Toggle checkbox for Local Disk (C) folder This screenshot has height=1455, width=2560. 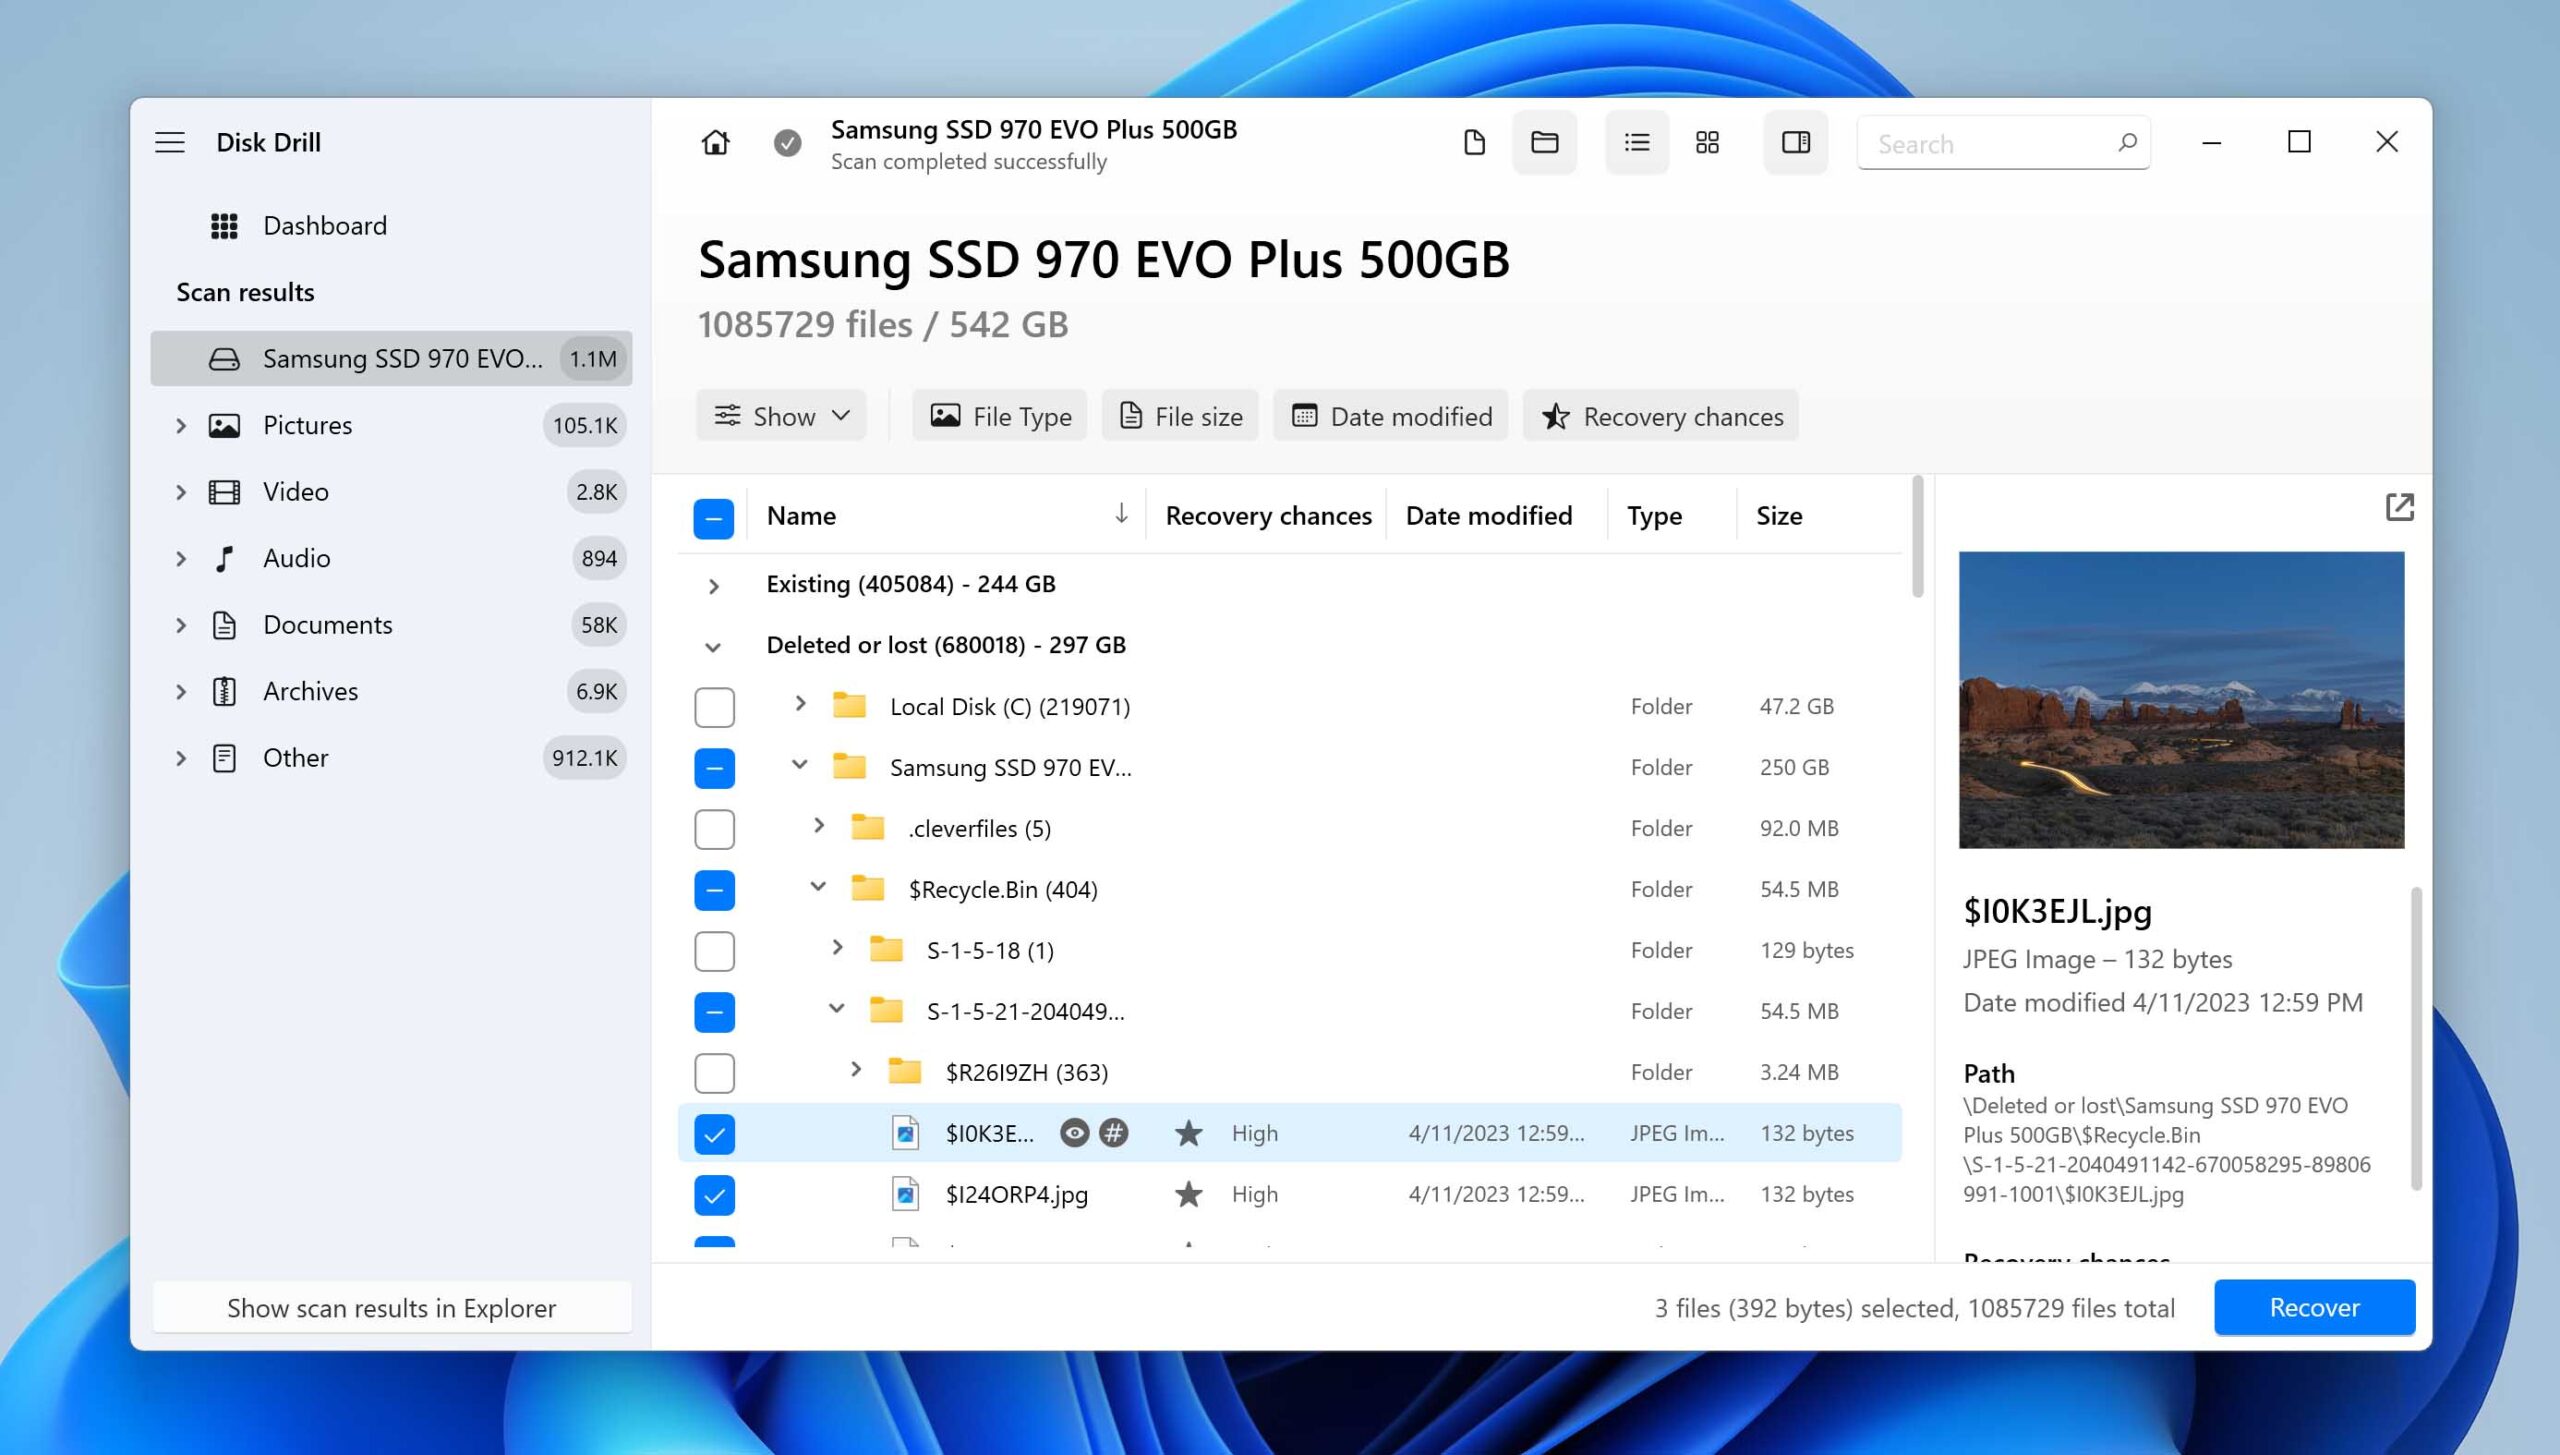(x=714, y=705)
